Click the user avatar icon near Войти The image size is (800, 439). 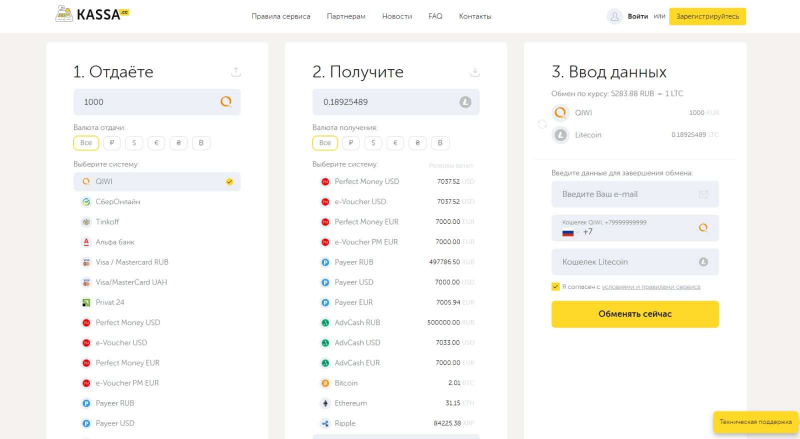(614, 16)
